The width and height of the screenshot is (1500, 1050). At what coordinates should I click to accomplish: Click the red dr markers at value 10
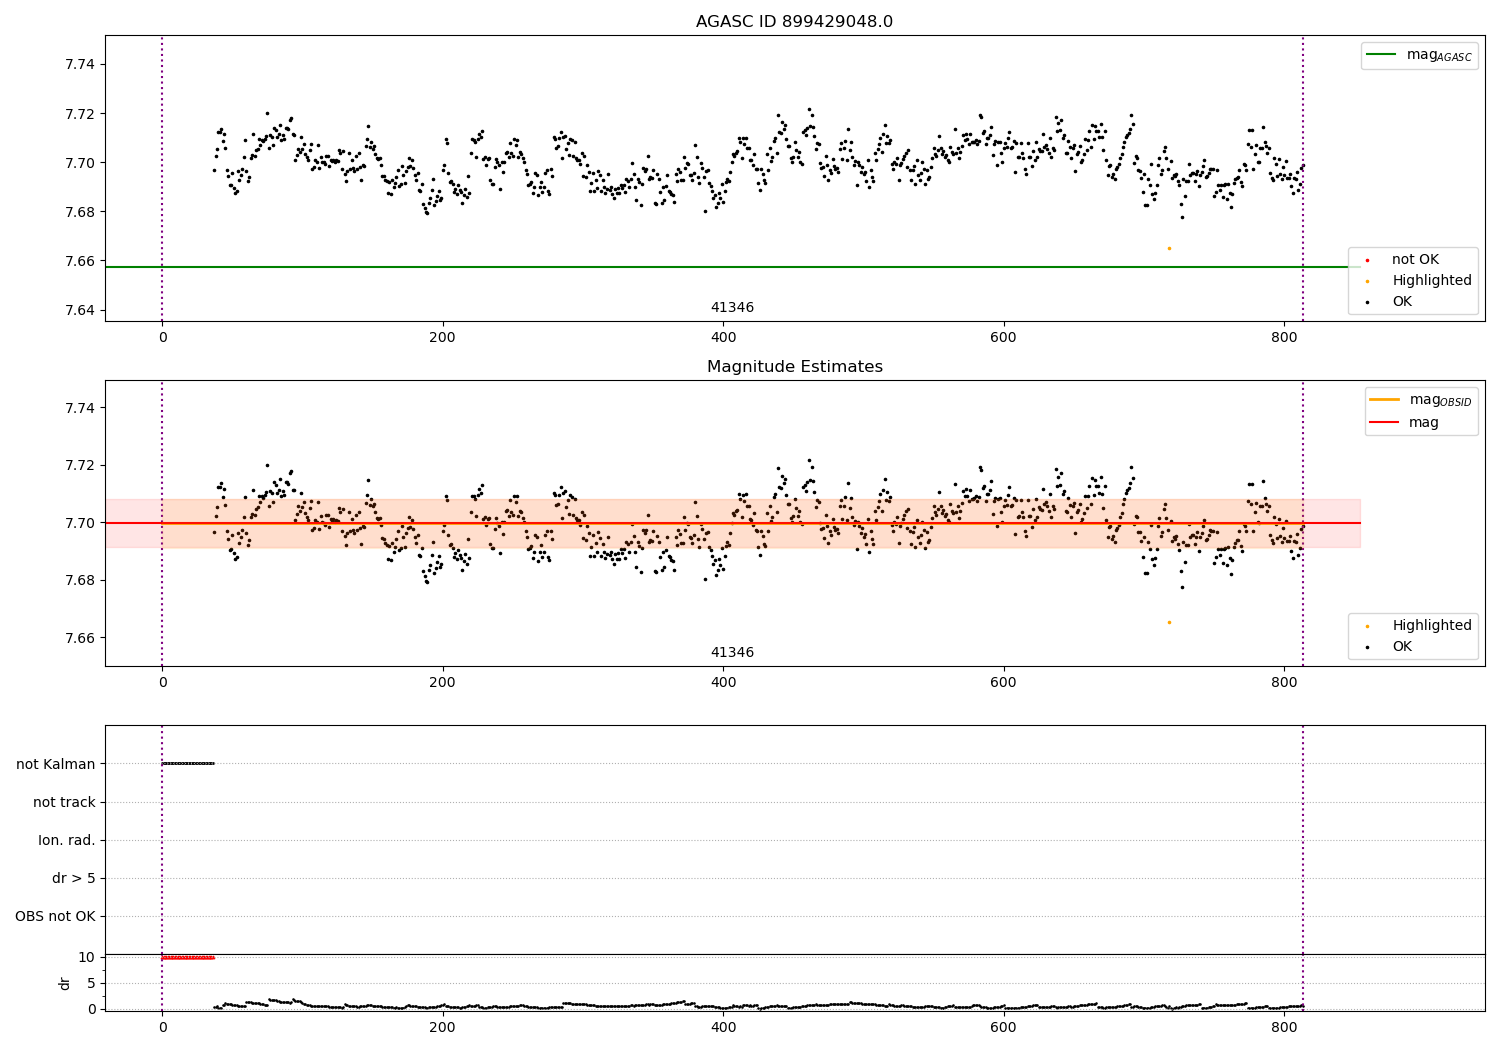tap(188, 958)
